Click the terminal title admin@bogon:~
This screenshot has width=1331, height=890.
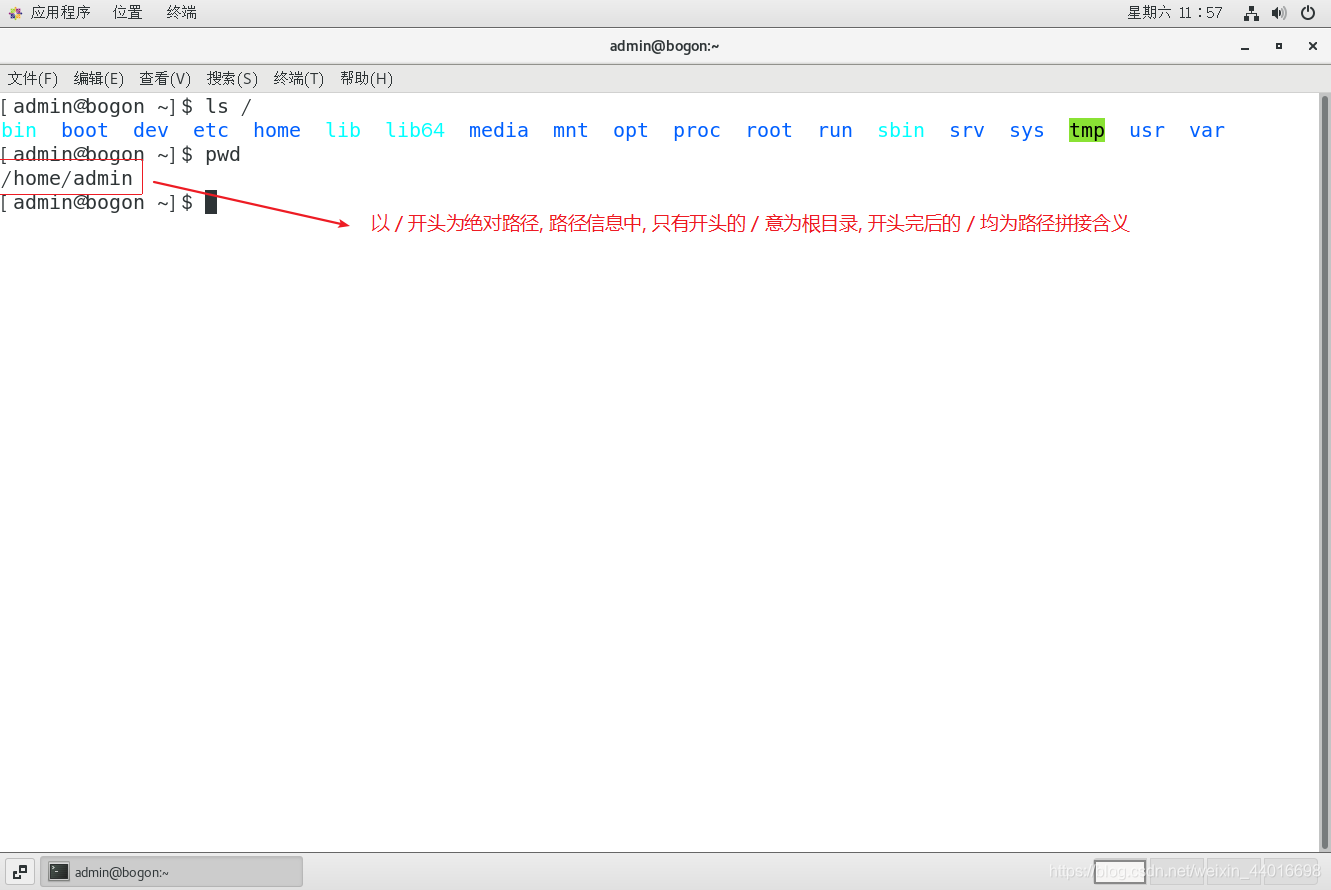point(665,46)
